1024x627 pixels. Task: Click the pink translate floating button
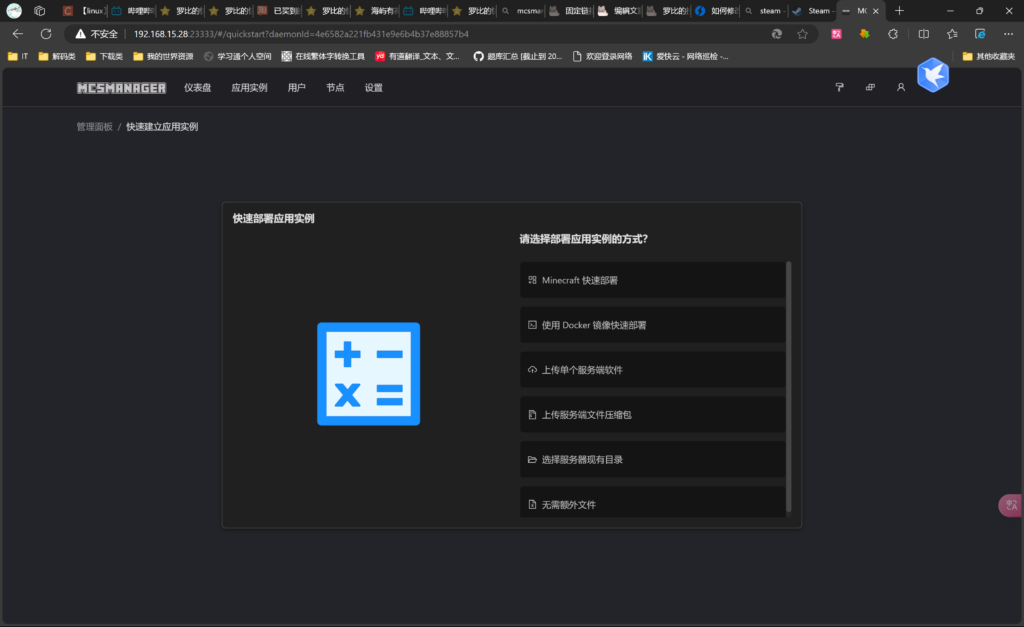[x=1009, y=505]
